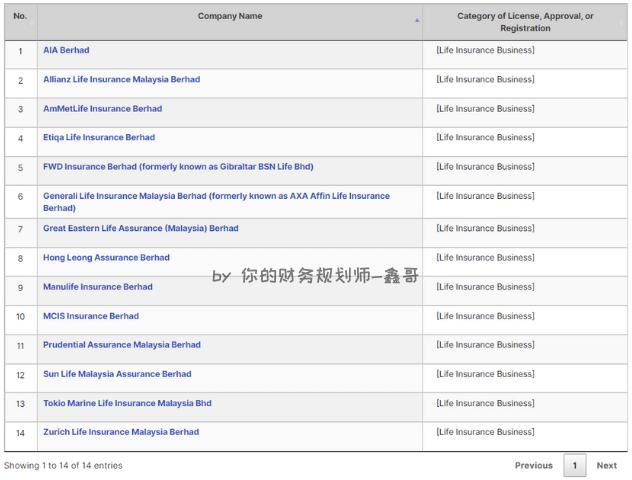The width and height of the screenshot is (632, 480).
Task: Open Sun Life Malaysia Assurance Berhad link
Action: pyautogui.click(x=117, y=374)
